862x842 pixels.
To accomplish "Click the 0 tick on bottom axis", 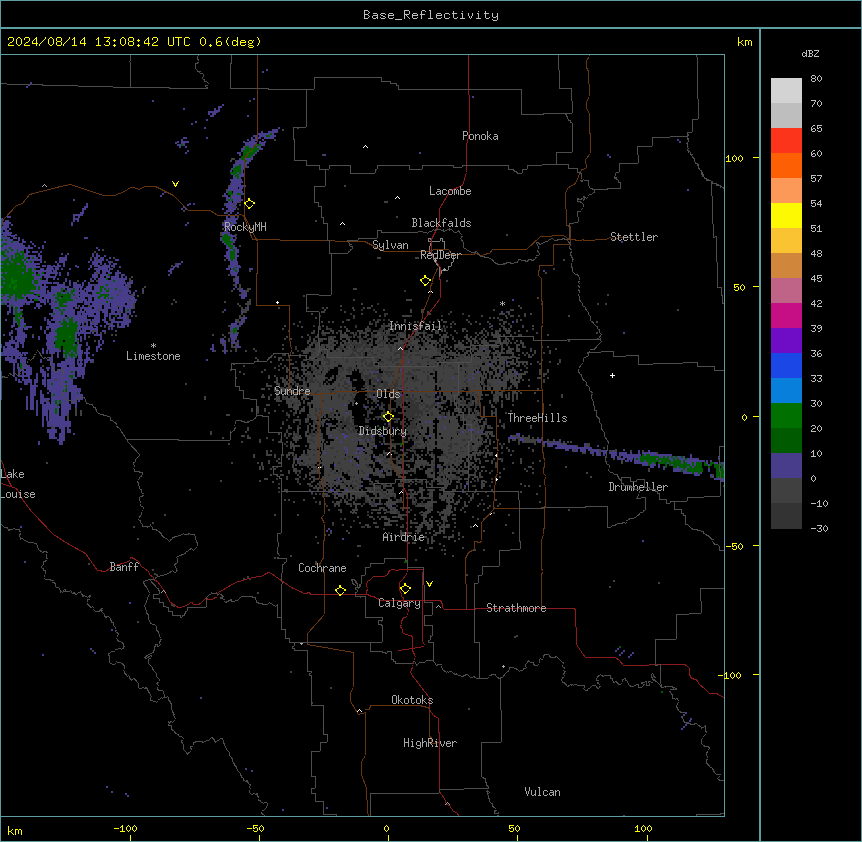I will pos(386,828).
